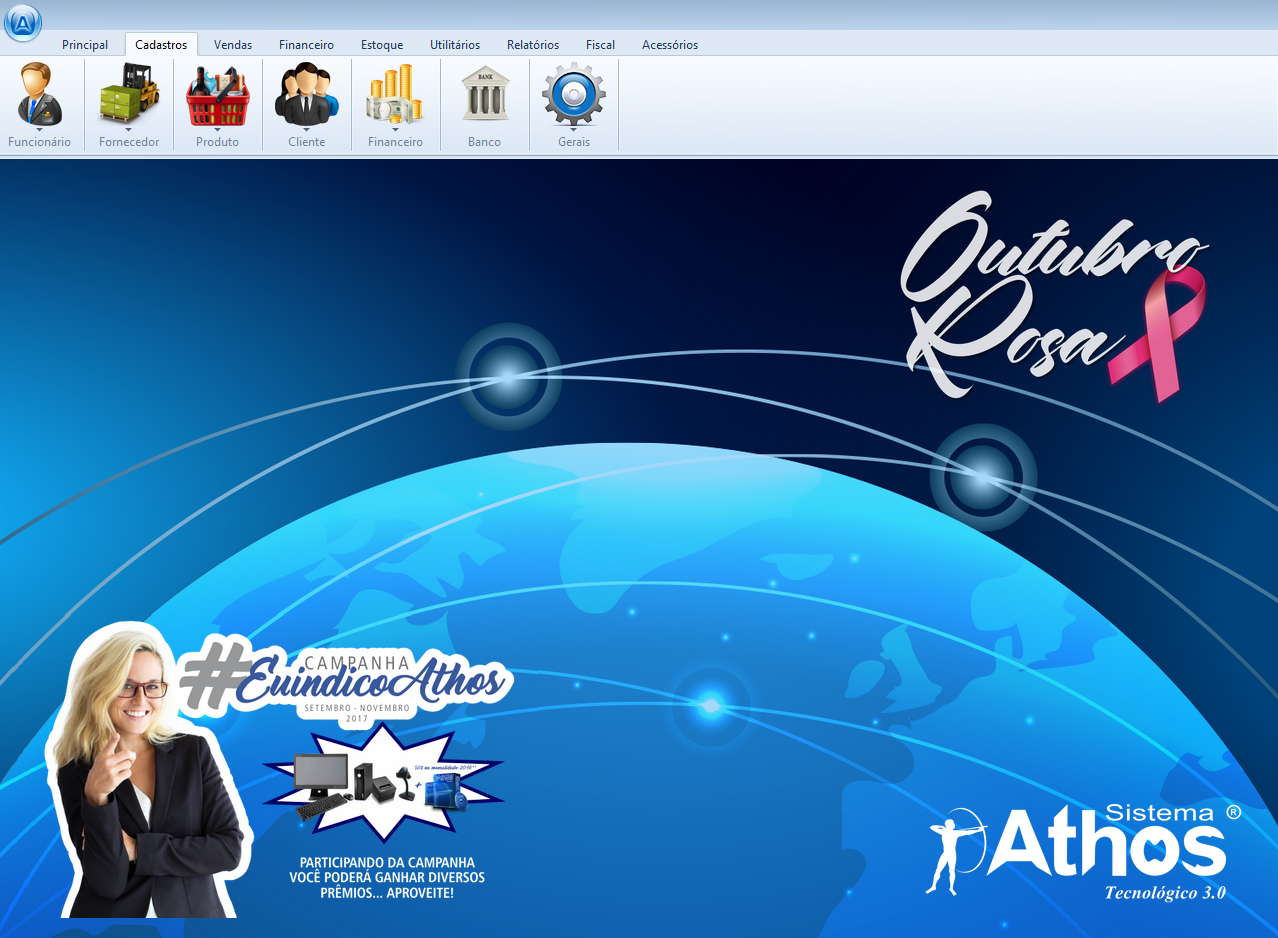Click the Banco bank building icon
This screenshot has width=1278, height=938.
(x=485, y=94)
